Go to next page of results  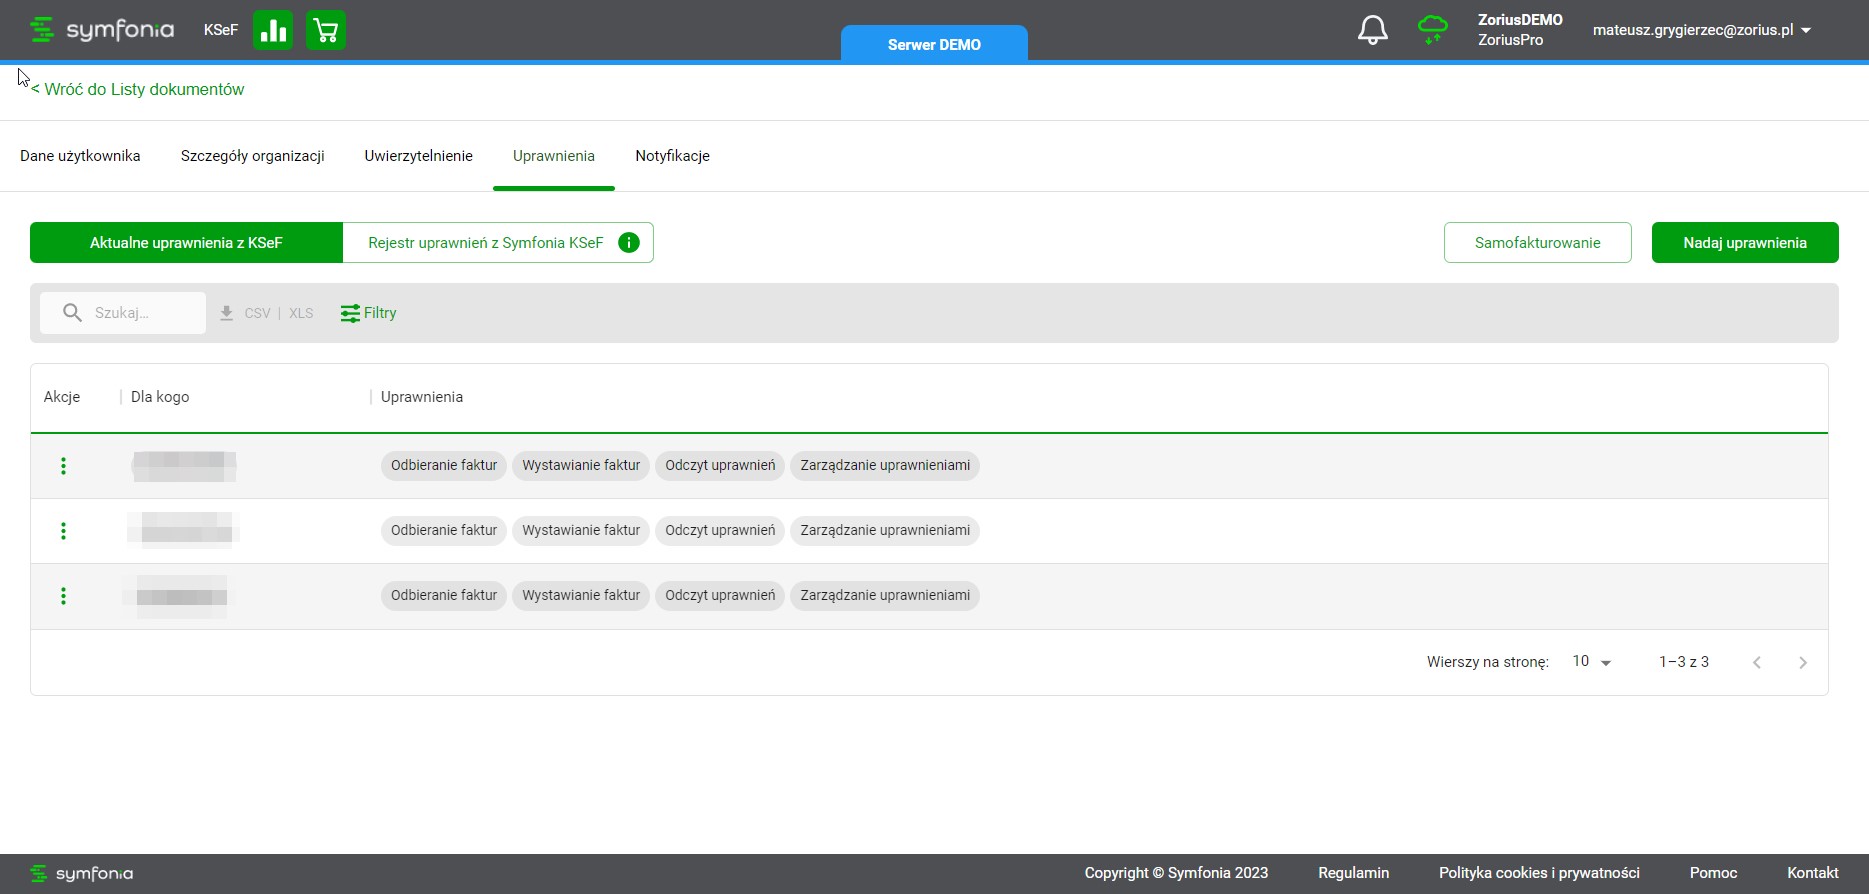pos(1802,662)
